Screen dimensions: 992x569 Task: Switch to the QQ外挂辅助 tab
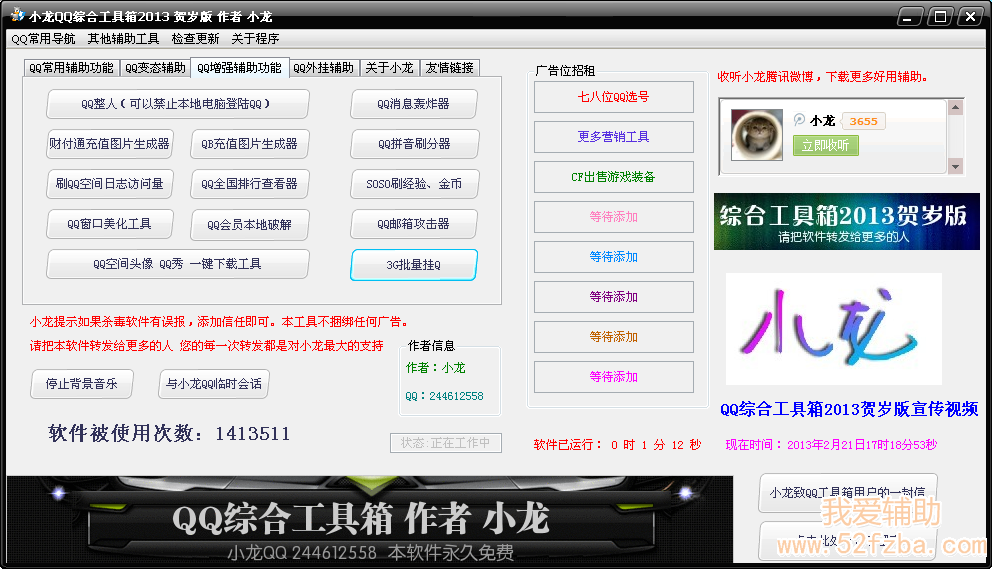pos(324,68)
